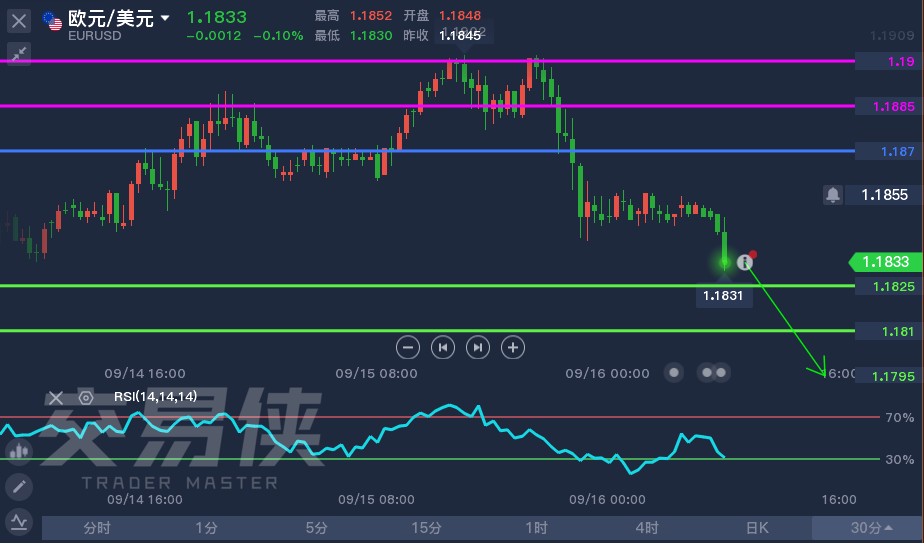The width and height of the screenshot is (924, 543).
Task: Select the 1.187 blue price line label
Action: 887,152
